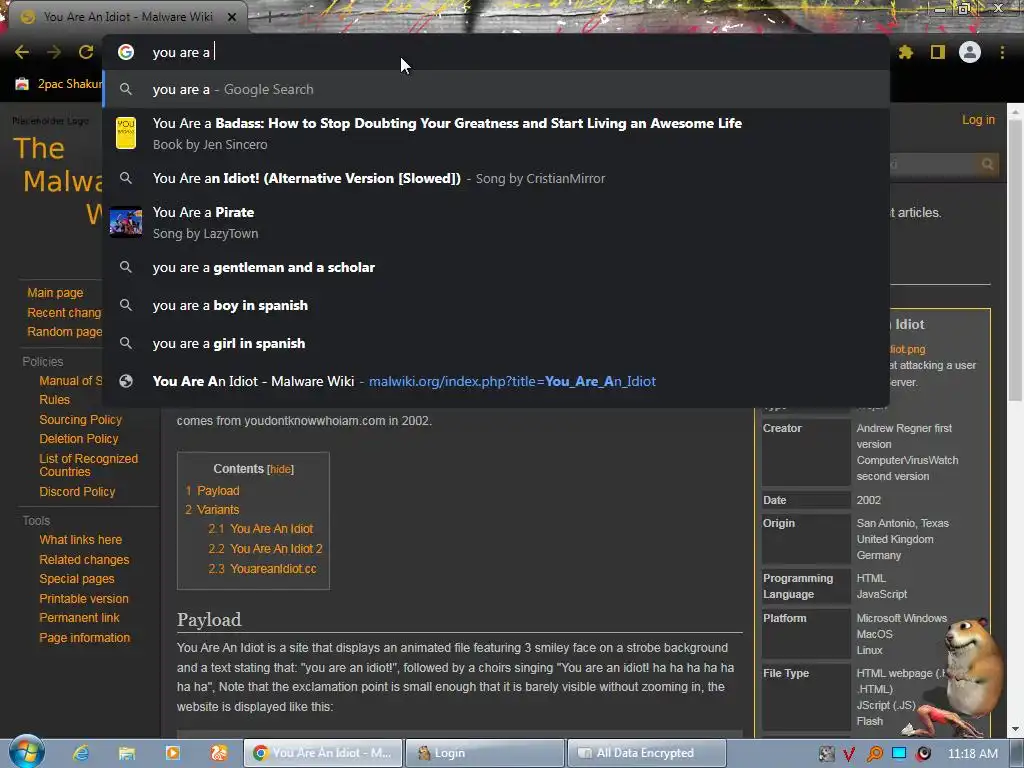Open Chrome's three-dot menu
1024x768 pixels.
point(1002,52)
